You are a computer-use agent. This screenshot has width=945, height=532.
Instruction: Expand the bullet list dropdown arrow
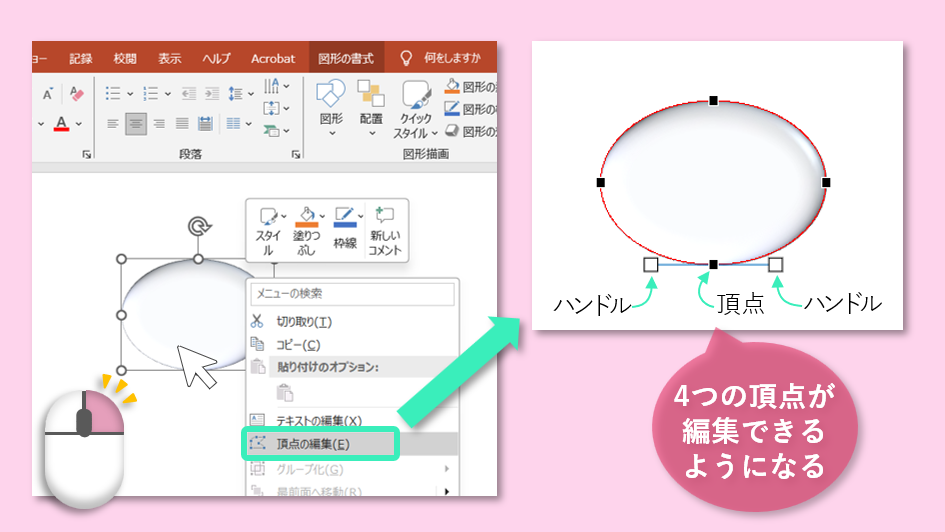coord(130,94)
